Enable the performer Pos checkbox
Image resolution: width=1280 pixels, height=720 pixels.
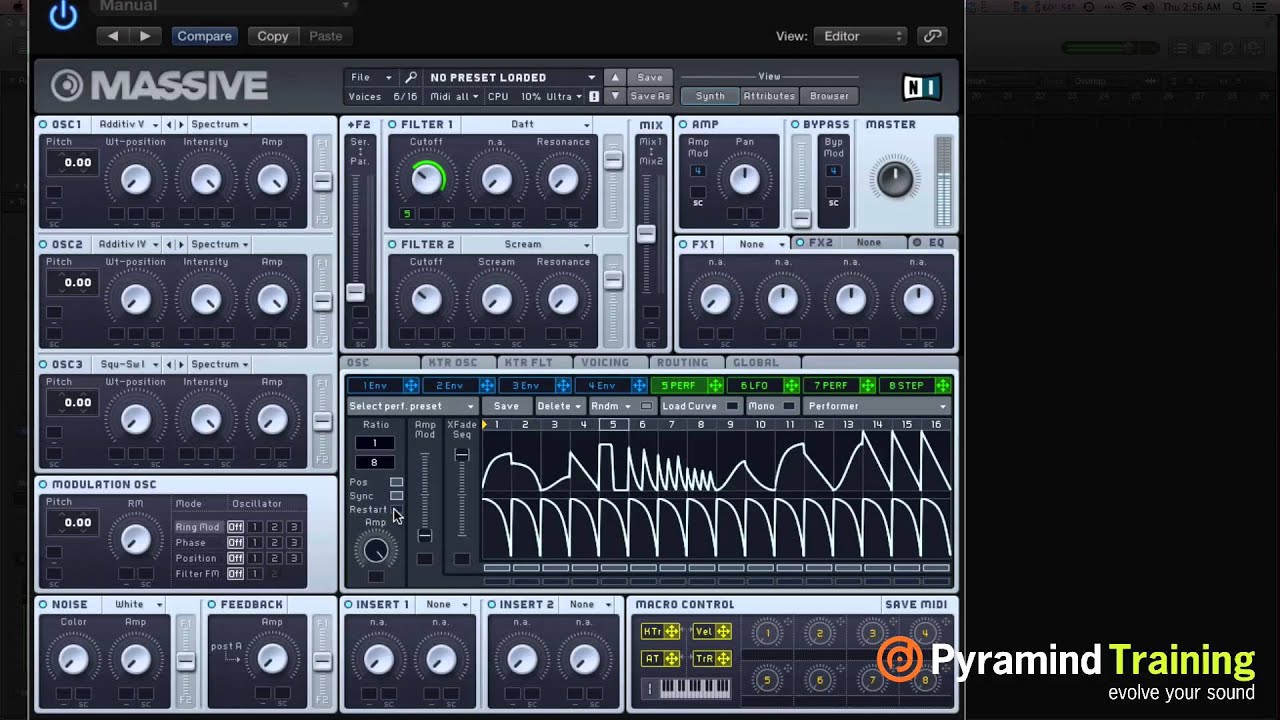397,482
